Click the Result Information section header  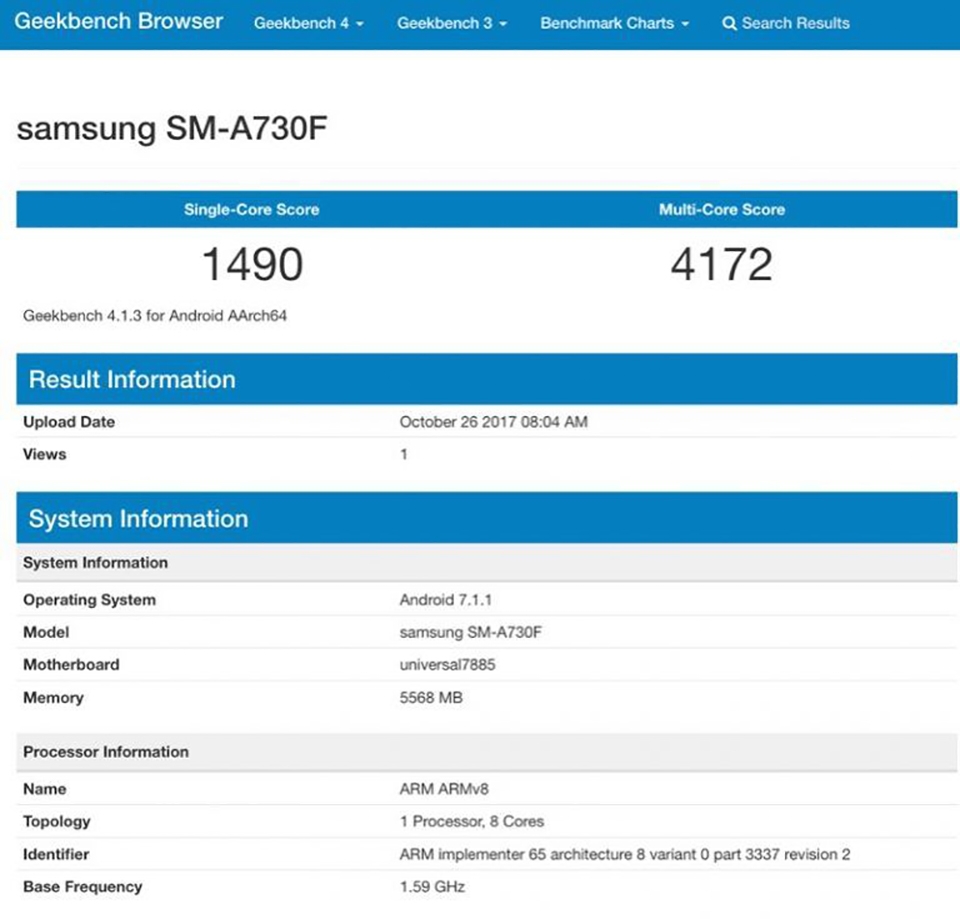(x=487, y=379)
